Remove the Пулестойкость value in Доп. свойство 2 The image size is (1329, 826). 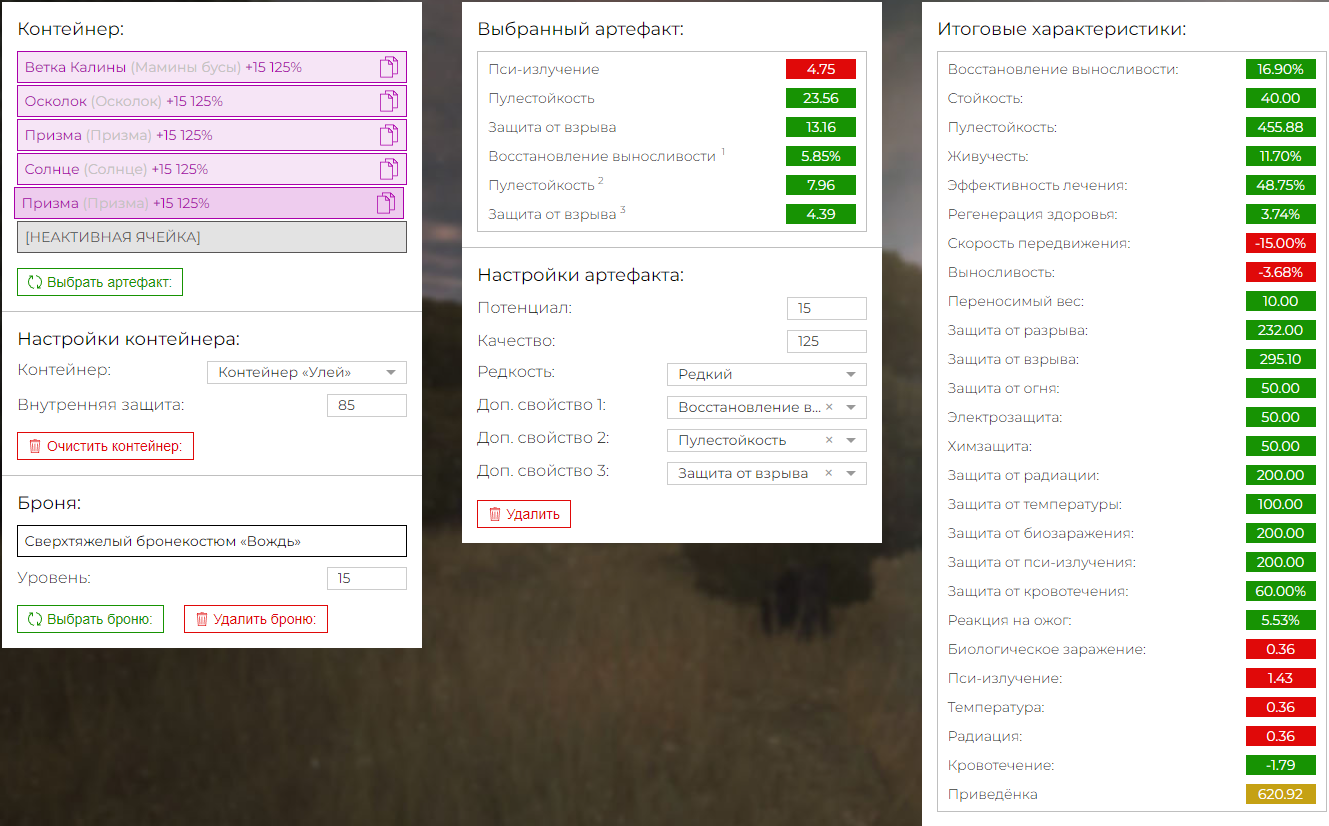829,440
